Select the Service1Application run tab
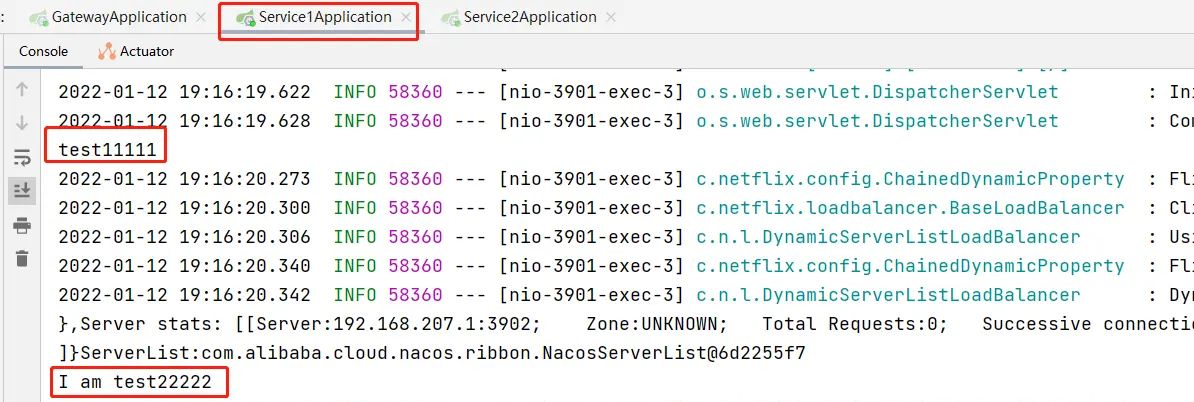The width and height of the screenshot is (1194, 402). click(x=325, y=17)
